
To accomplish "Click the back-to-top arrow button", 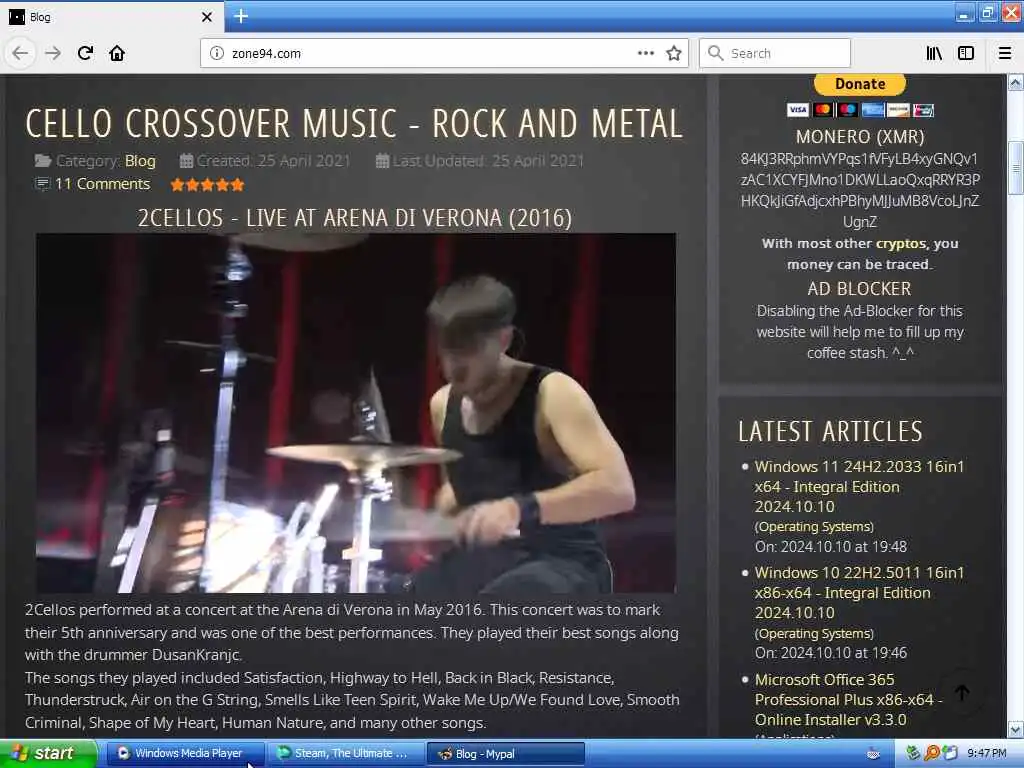I will [962, 693].
